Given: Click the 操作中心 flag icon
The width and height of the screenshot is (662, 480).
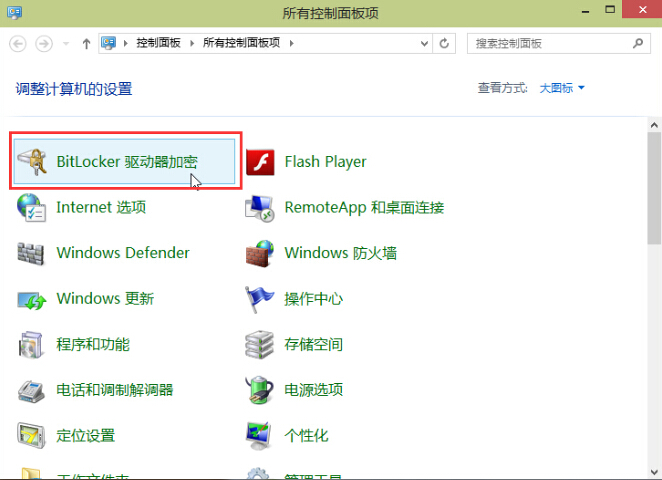Looking at the screenshot, I should pos(260,299).
